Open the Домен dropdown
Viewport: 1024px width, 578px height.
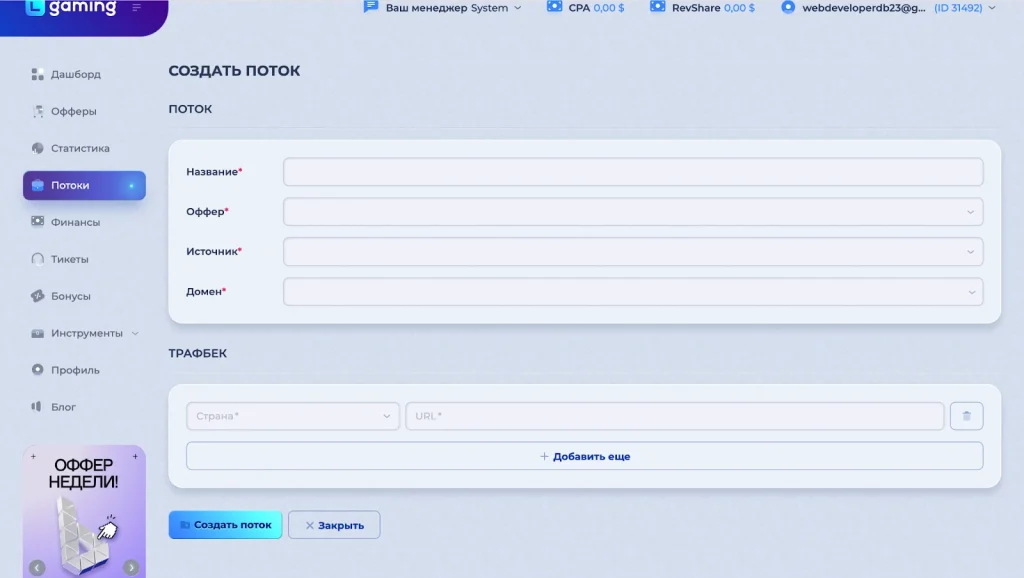click(633, 292)
